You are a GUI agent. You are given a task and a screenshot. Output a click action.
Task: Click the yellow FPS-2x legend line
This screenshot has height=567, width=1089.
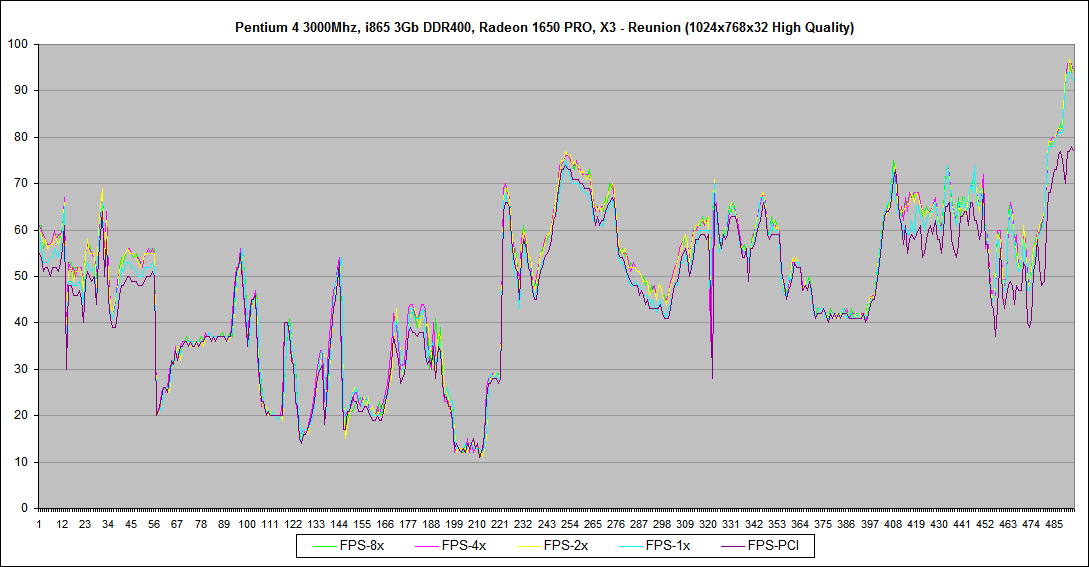click(x=529, y=546)
